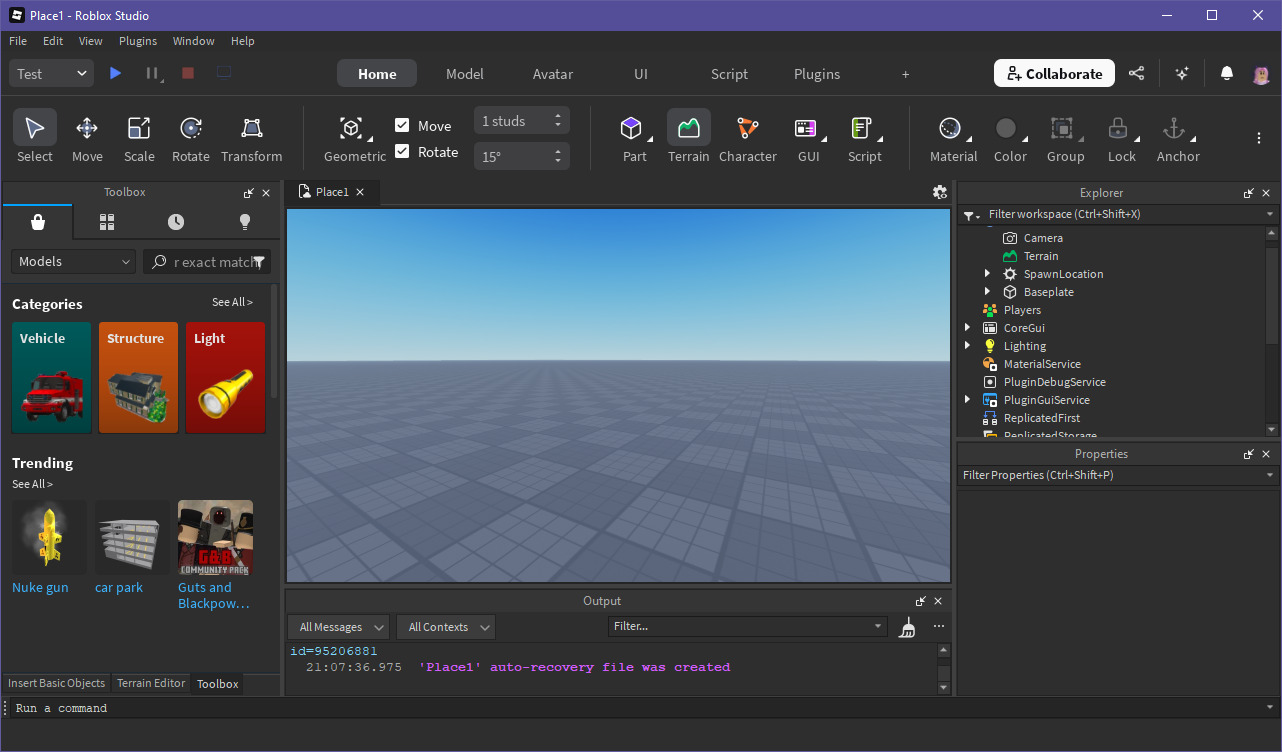The height and width of the screenshot is (752, 1282).
Task: Expand the Lighting service node
Action: click(967, 346)
